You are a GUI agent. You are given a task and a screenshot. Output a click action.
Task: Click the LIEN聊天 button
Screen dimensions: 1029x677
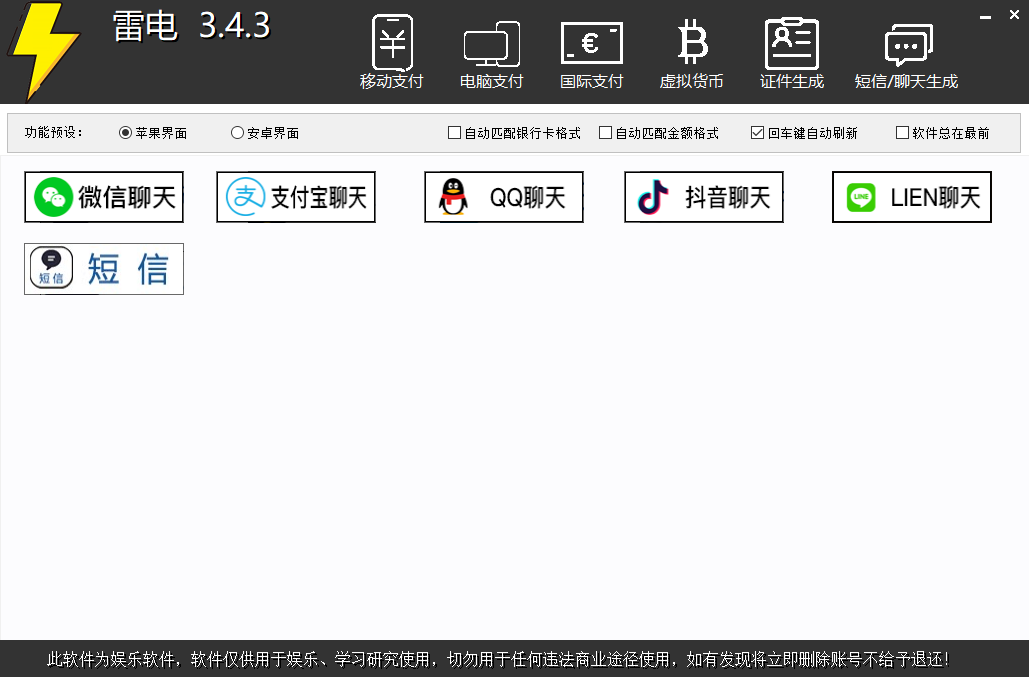coord(912,197)
